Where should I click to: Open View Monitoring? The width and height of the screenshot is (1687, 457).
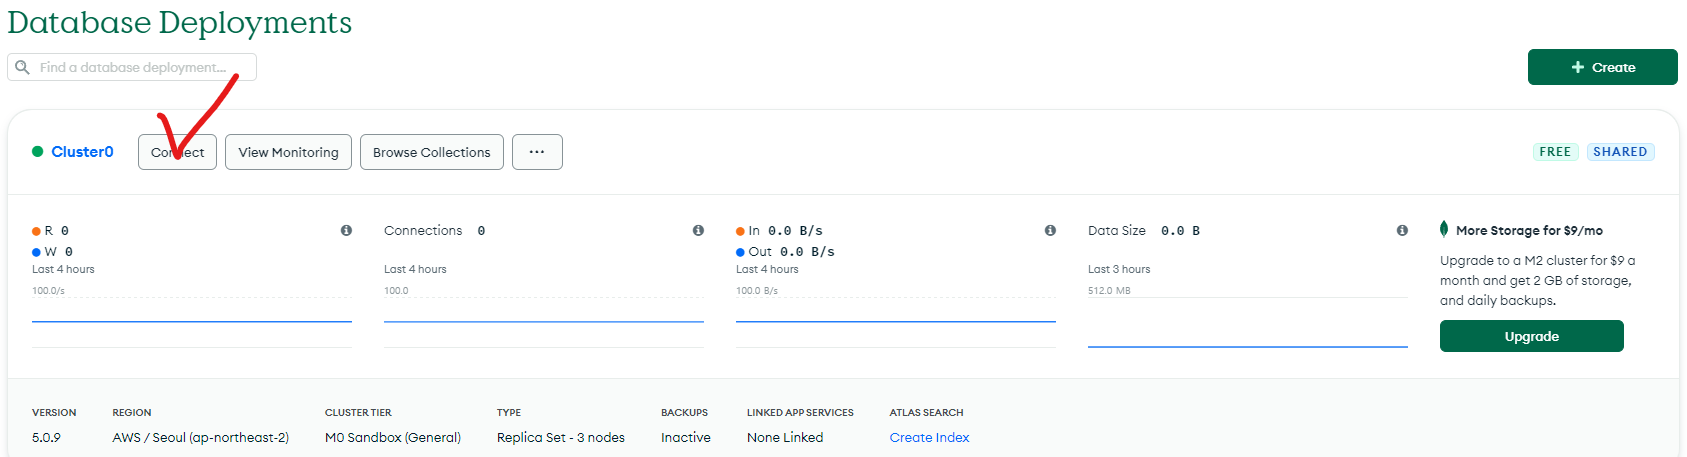pyautogui.click(x=288, y=152)
